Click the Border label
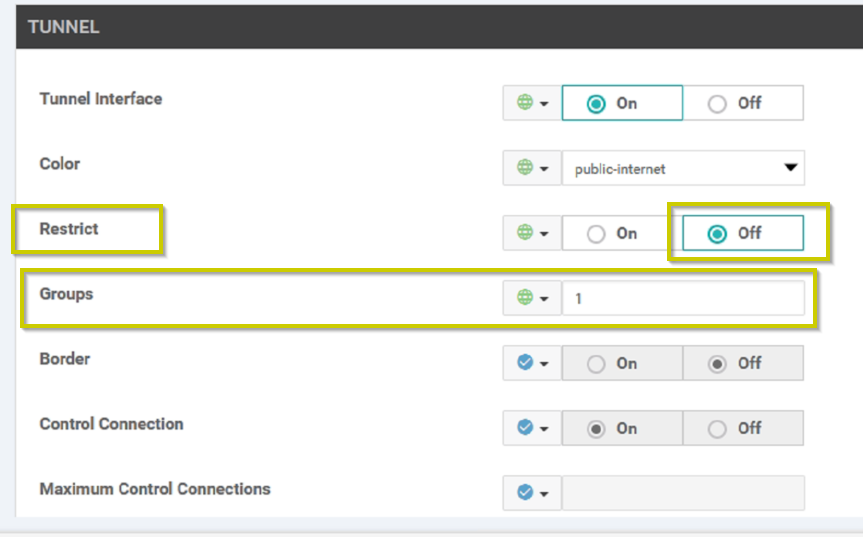863x537 pixels. point(64,359)
